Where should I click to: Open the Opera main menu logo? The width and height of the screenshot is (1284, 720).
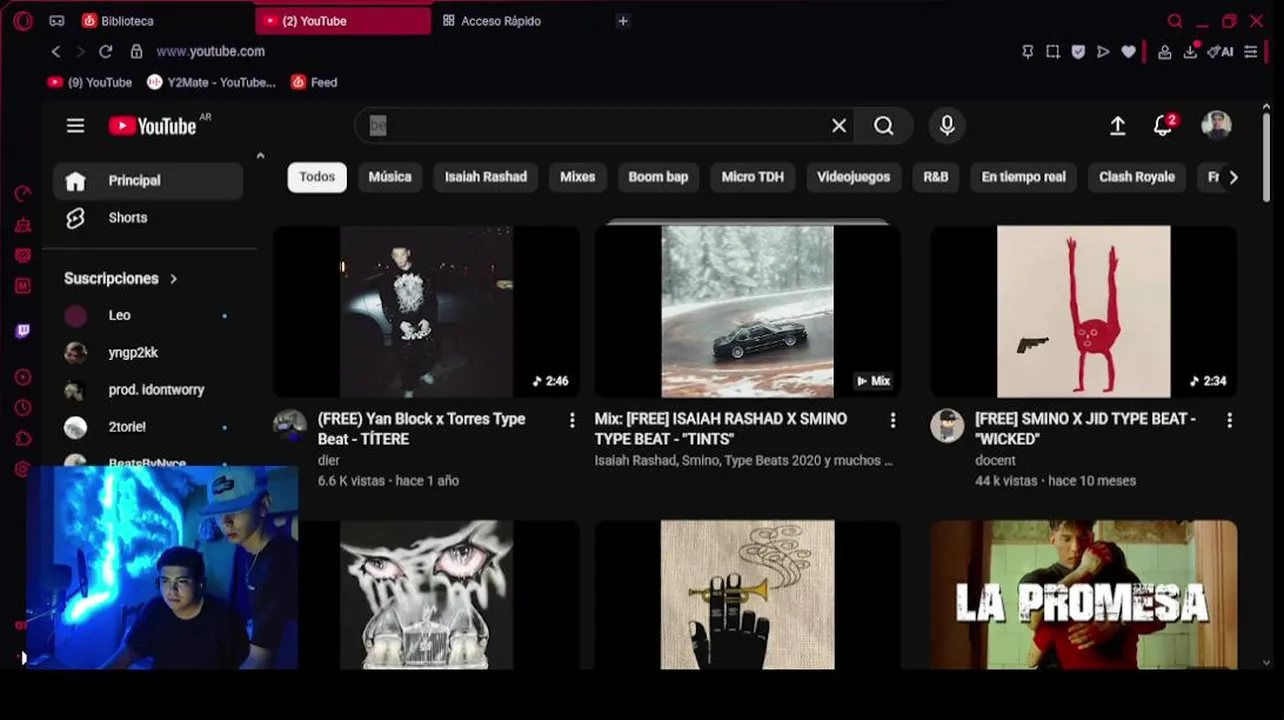[x=23, y=21]
